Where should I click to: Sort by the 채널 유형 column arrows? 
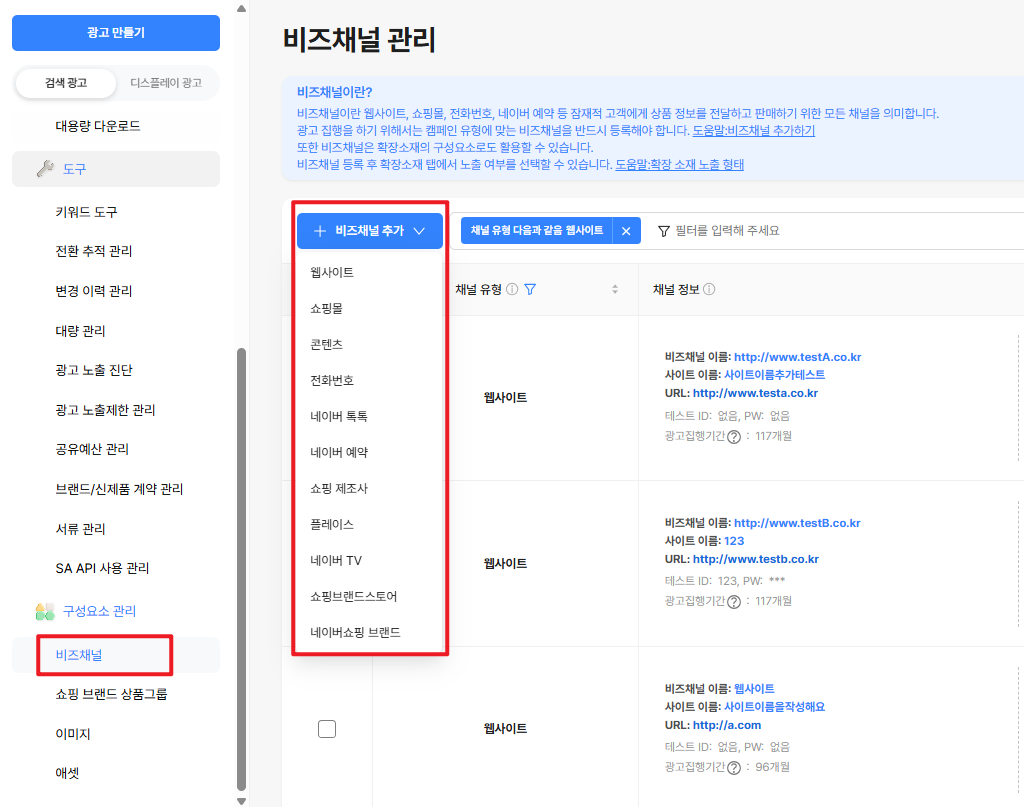click(615, 289)
